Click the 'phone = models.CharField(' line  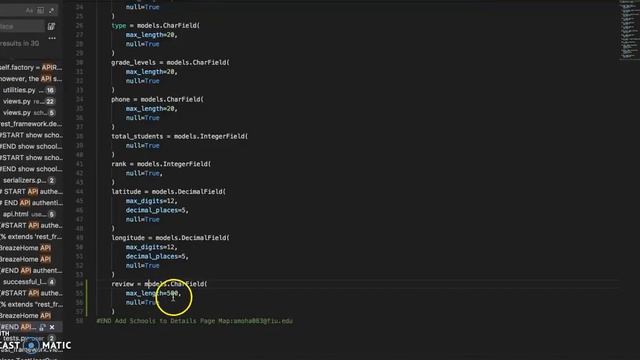click(158, 100)
